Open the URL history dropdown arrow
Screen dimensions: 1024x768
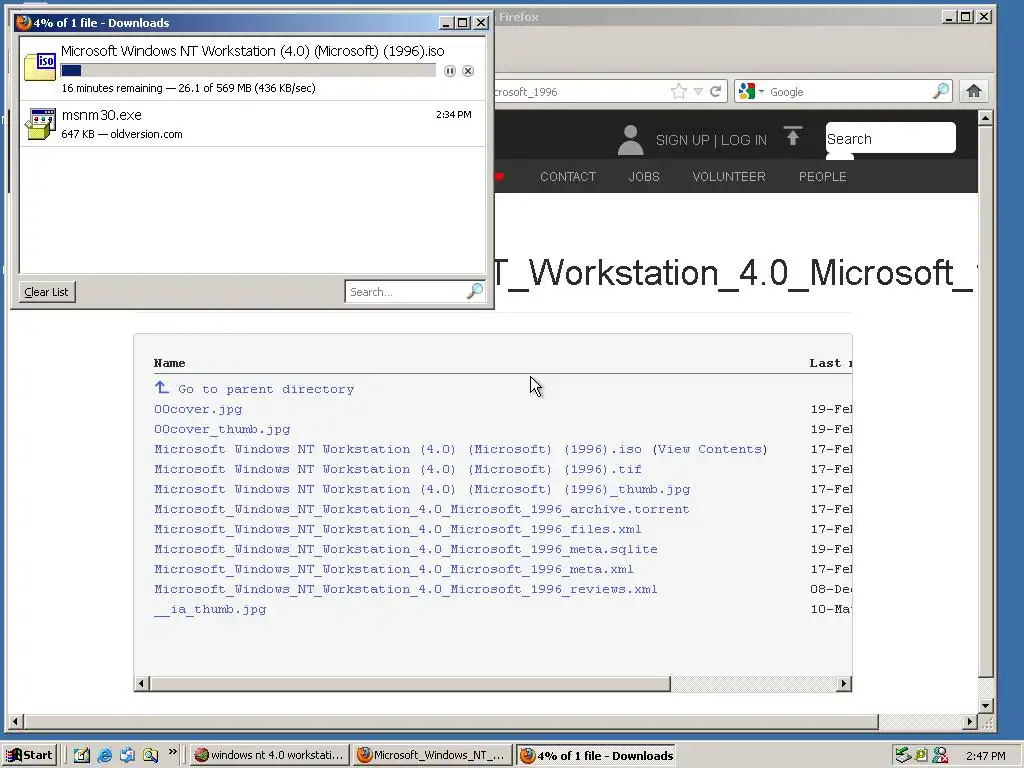point(698,91)
